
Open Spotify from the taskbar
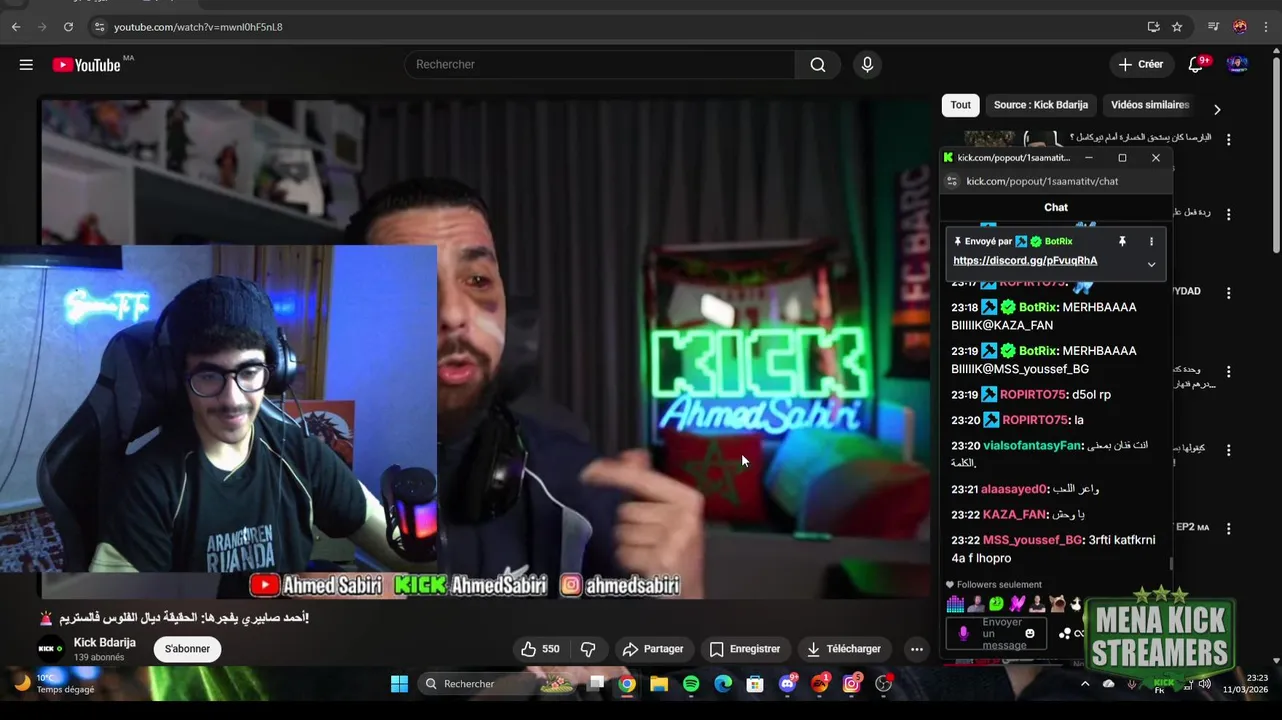[x=691, y=684]
